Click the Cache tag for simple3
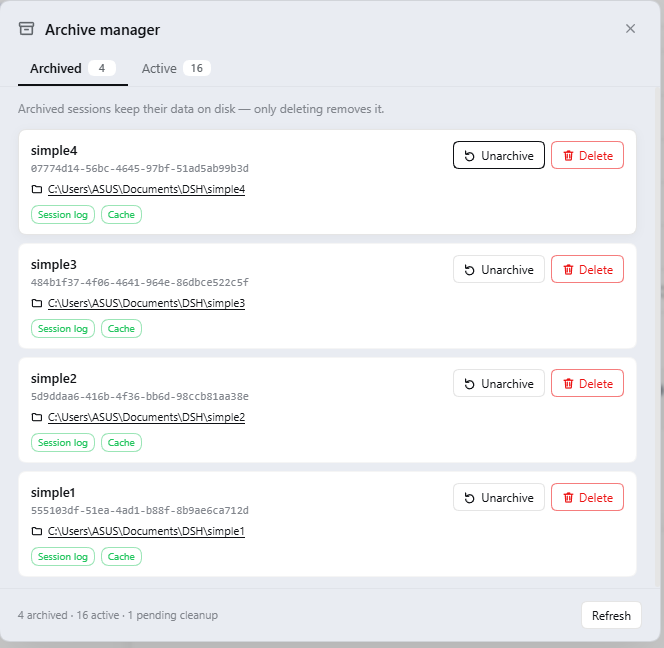Screen dimensions: 664x648 click(x=121, y=329)
